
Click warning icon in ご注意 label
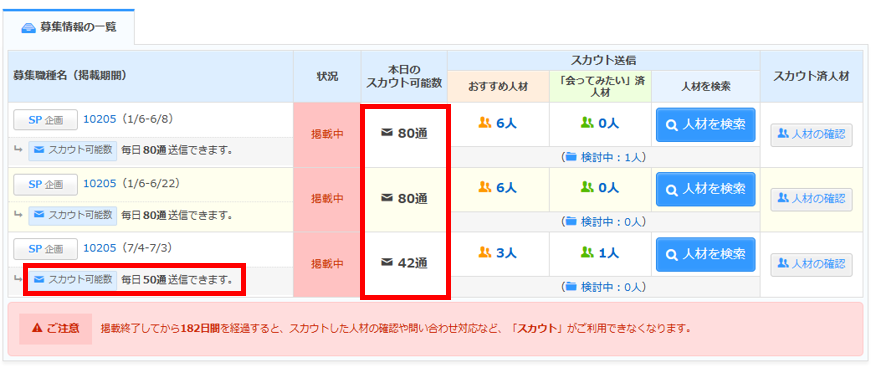pos(37,328)
